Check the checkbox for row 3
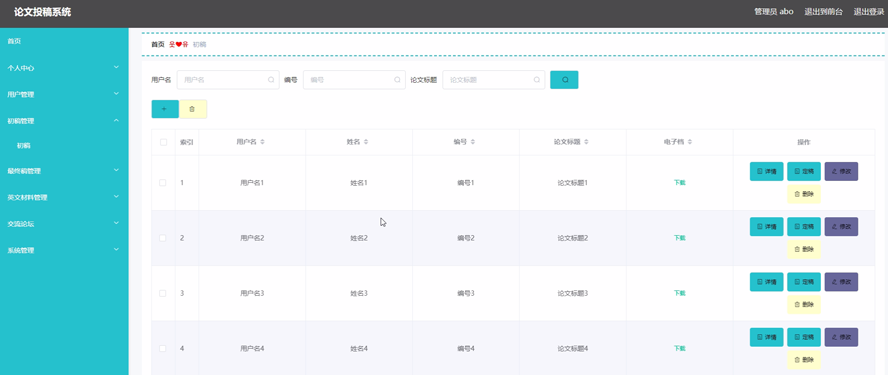The image size is (888, 375). (x=163, y=293)
